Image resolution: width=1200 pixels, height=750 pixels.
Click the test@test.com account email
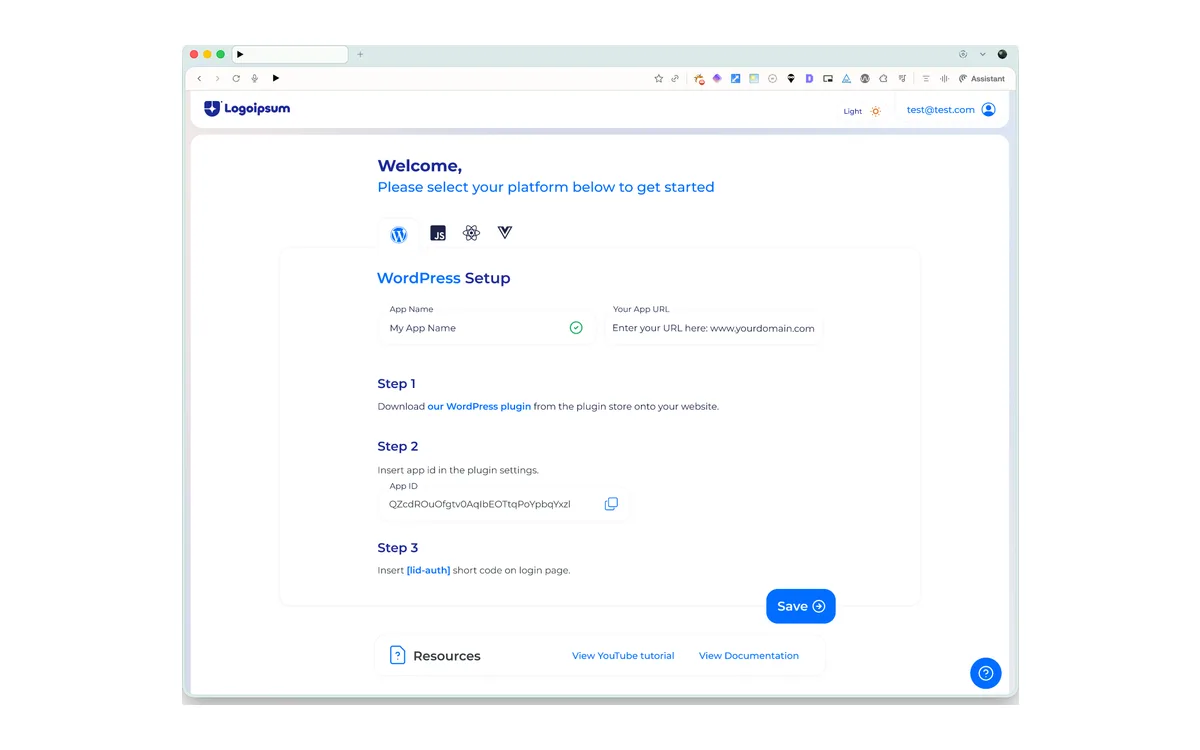tap(941, 110)
